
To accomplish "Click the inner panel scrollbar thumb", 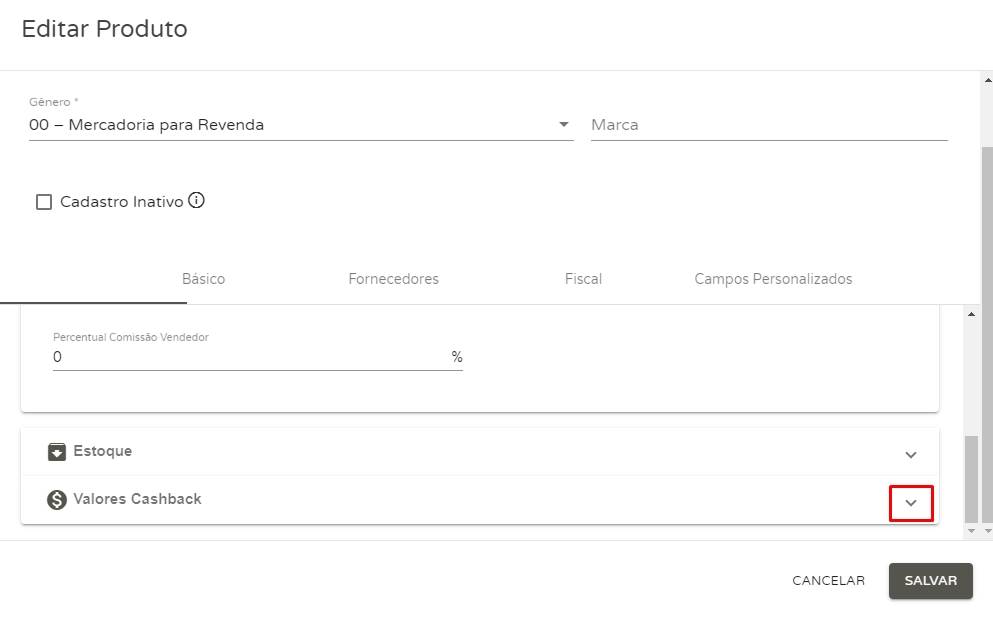I will click(x=971, y=478).
